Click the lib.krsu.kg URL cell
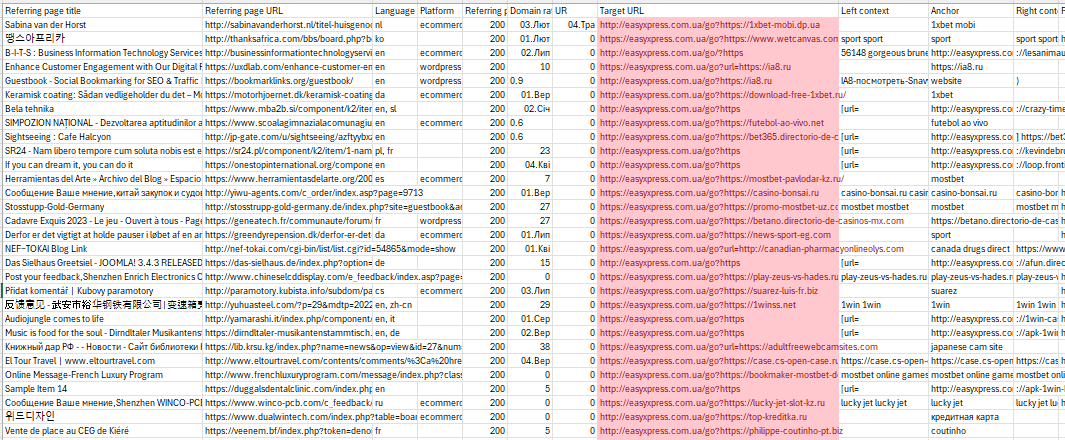 [x=288, y=346]
